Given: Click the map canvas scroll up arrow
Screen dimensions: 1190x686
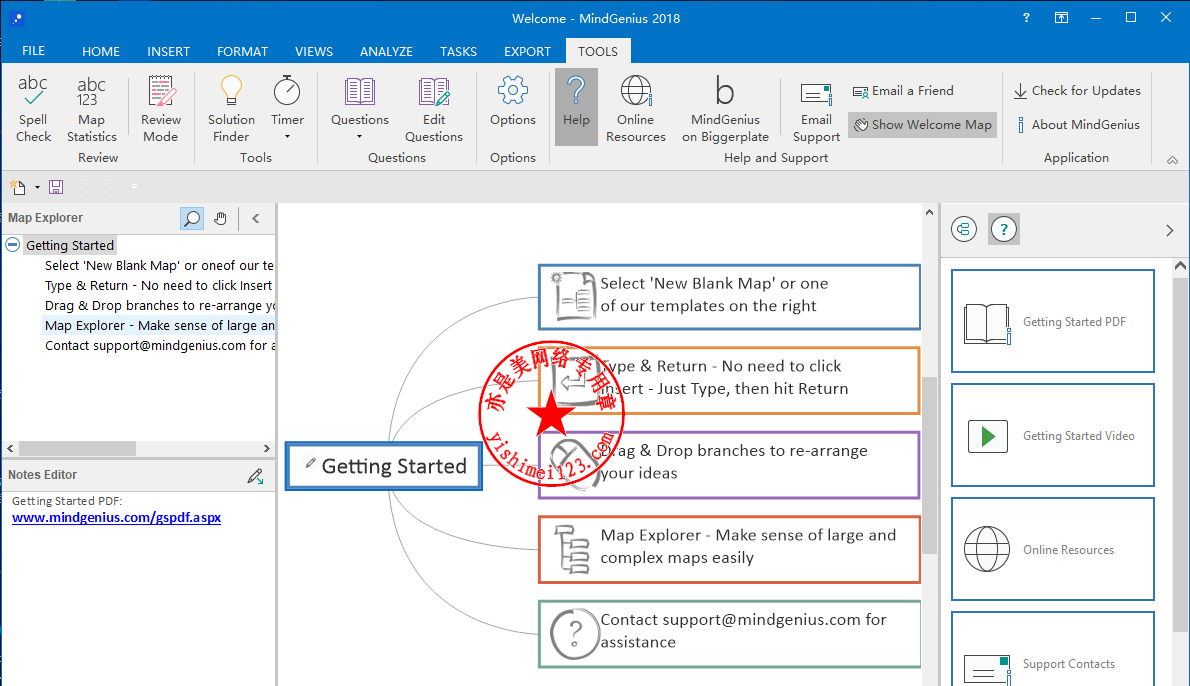Looking at the screenshot, I should pyautogui.click(x=930, y=212).
